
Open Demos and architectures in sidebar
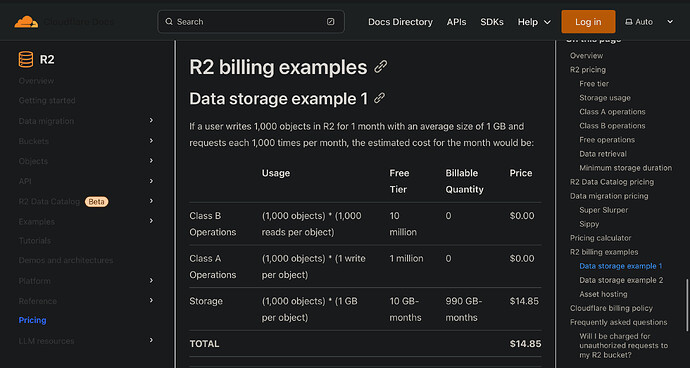(66, 260)
